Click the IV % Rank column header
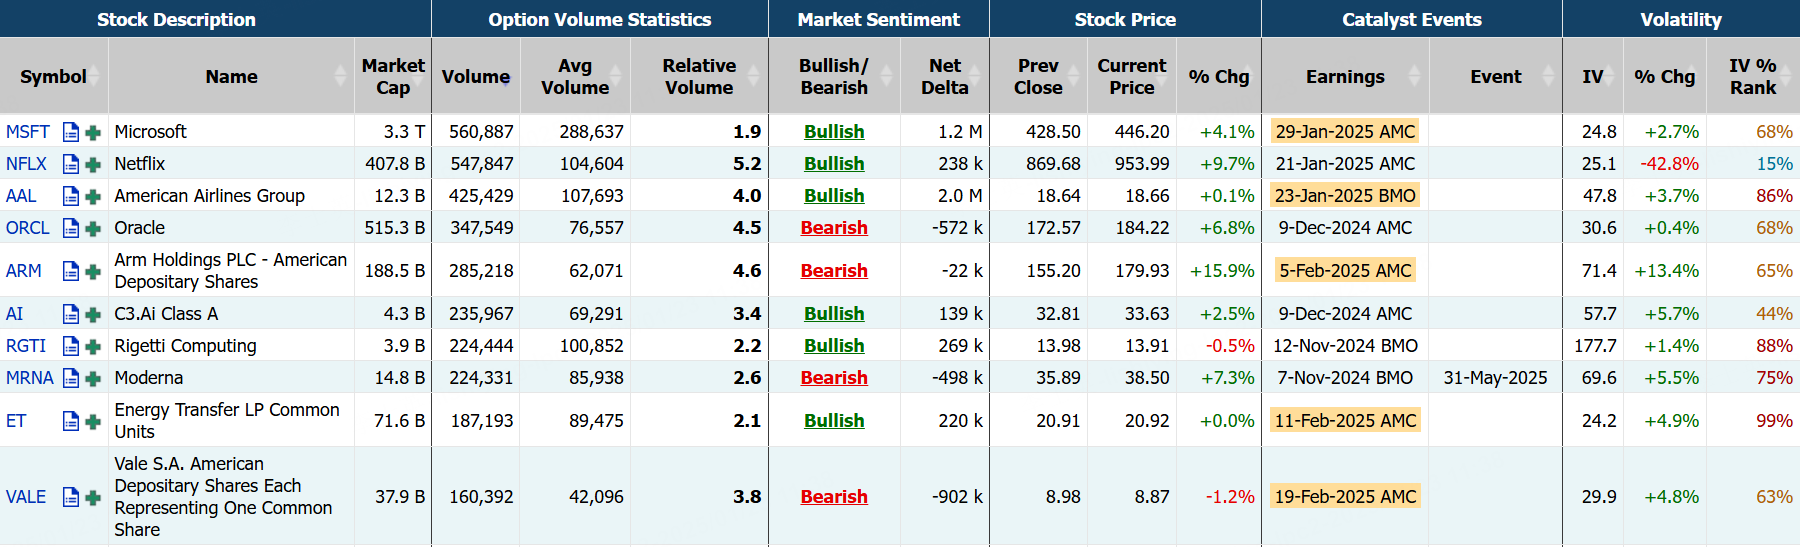The width and height of the screenshot is (1800, 547). point(1752,77)
